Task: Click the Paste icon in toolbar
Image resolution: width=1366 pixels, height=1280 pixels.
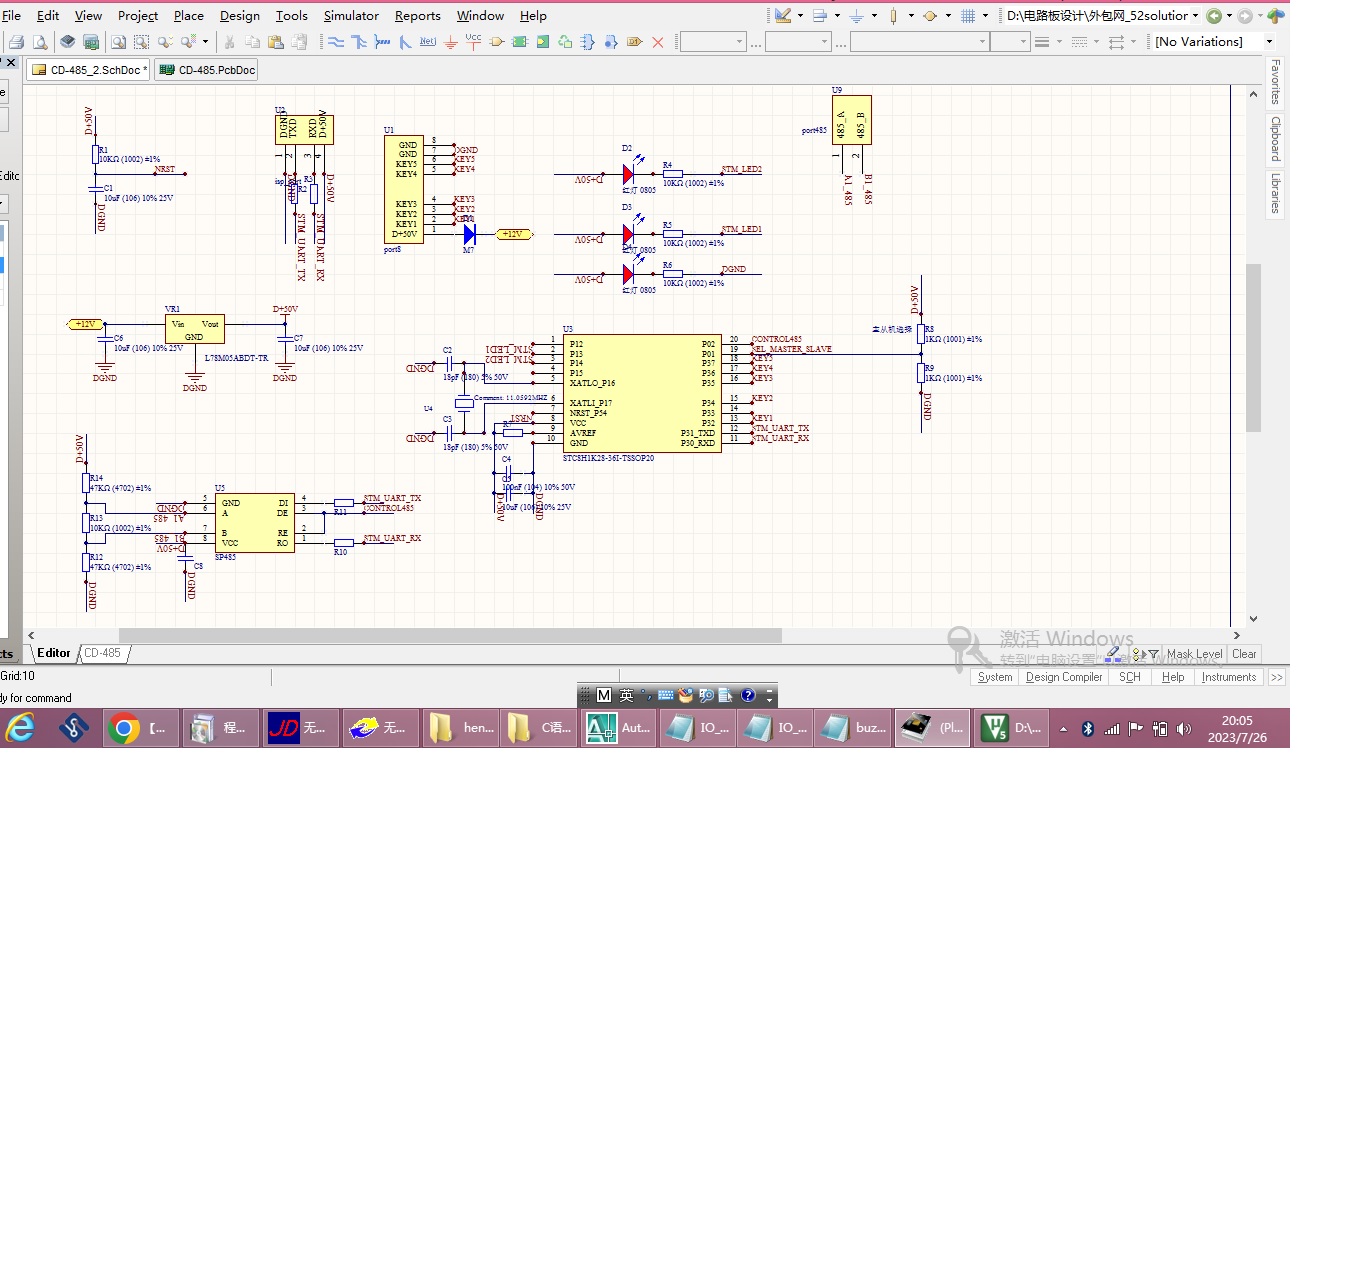Action: point(276,42)
